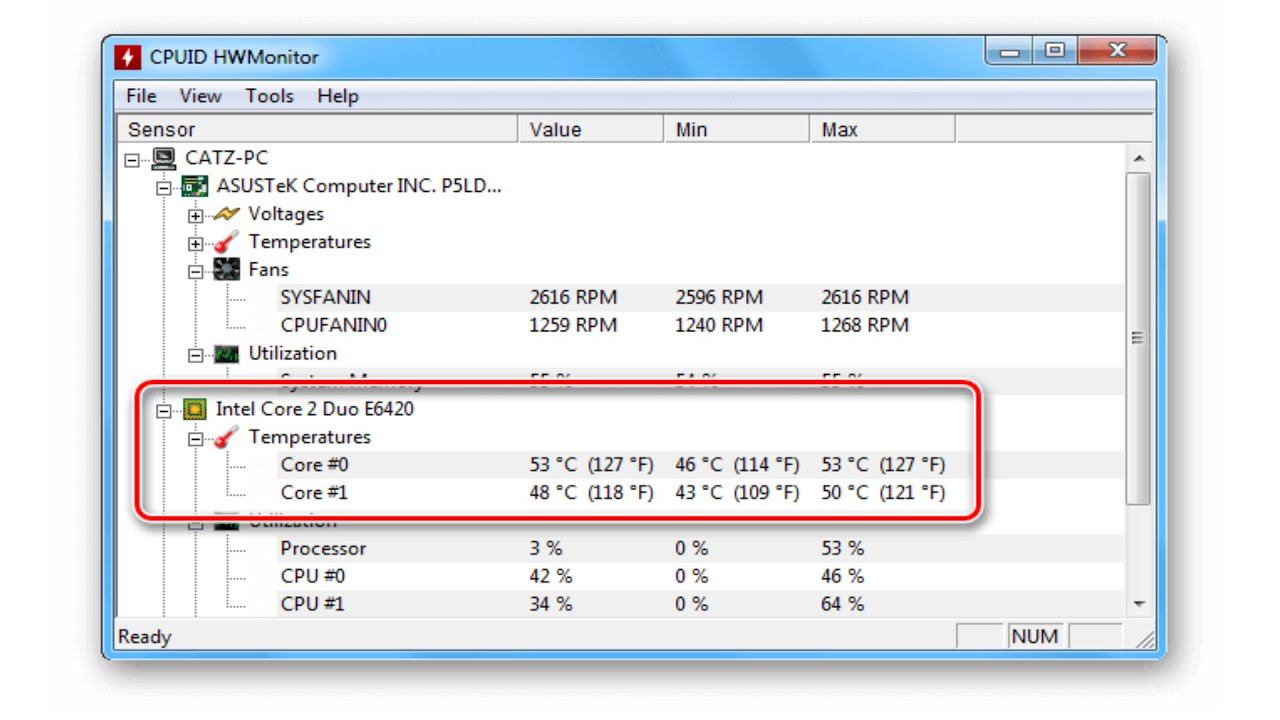Click the NUM status bar indicator

point(1034,637)
